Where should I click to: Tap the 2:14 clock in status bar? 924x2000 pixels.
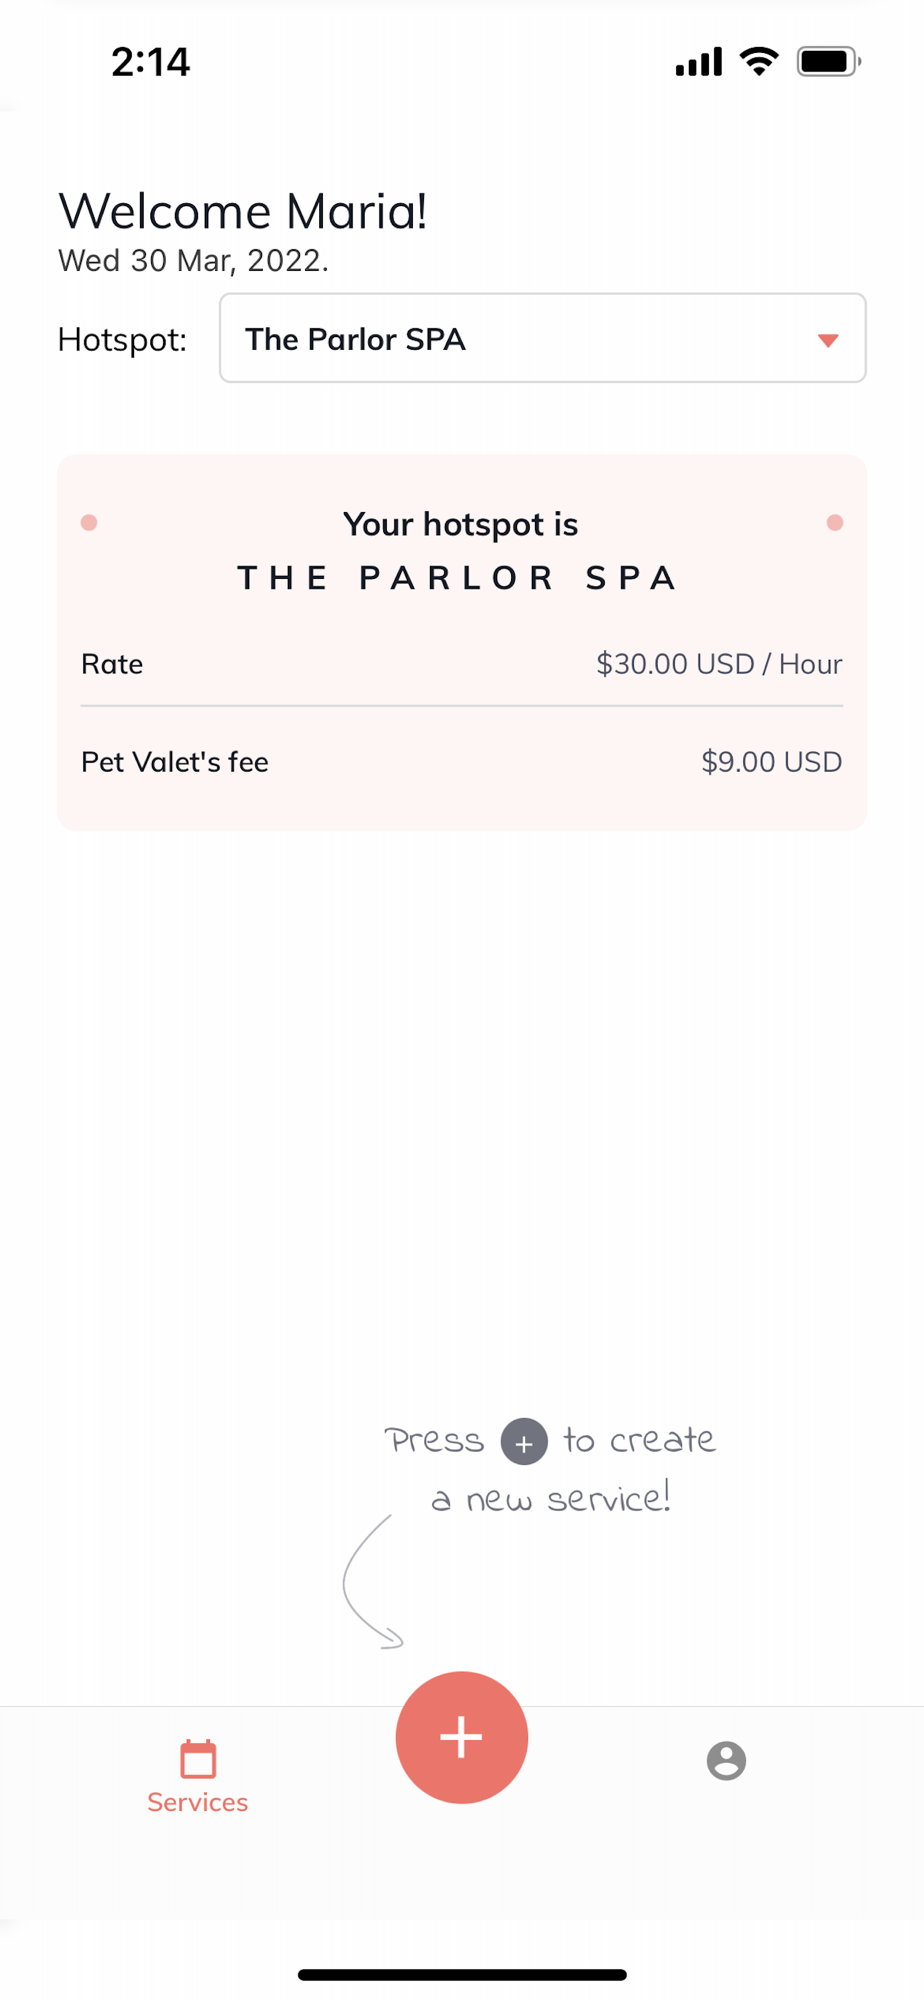click(x=150, y=62)
